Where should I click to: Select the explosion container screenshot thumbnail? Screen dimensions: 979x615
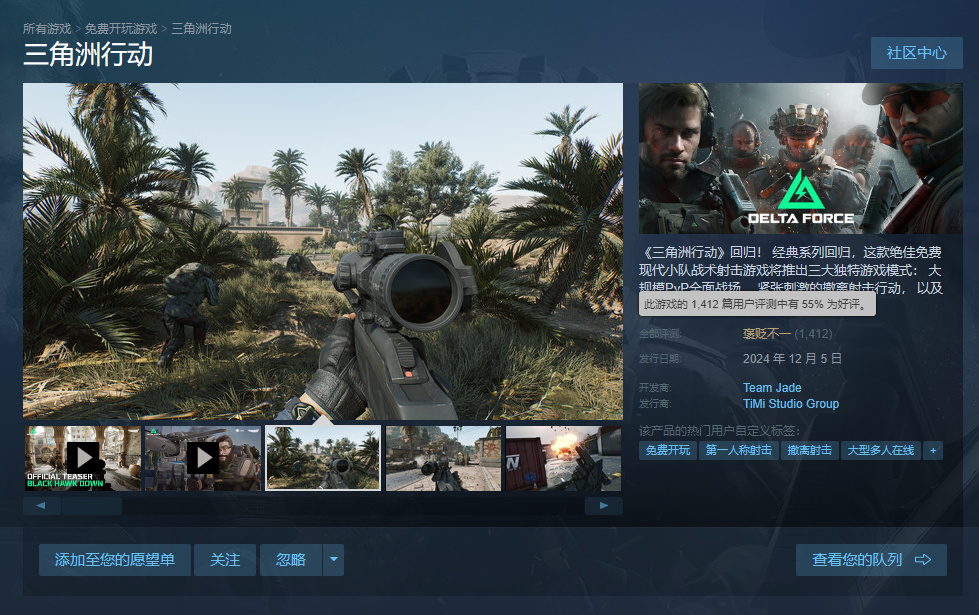point(563,458)
